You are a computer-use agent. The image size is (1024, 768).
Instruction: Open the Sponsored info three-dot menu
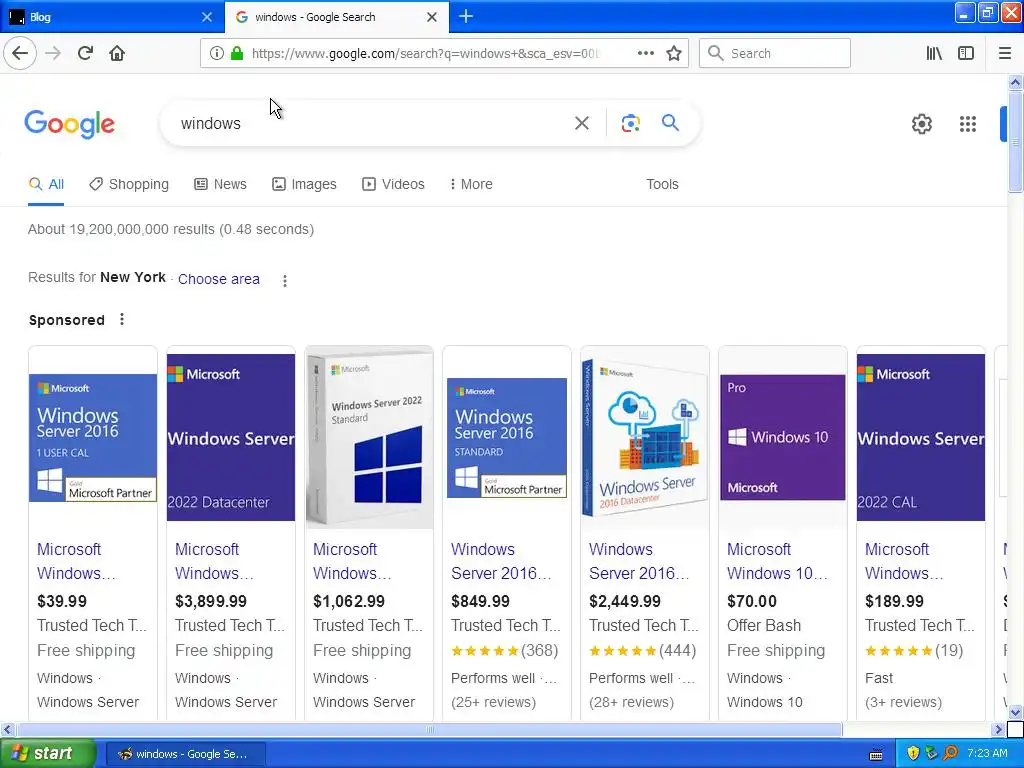[x=121, y=319]
